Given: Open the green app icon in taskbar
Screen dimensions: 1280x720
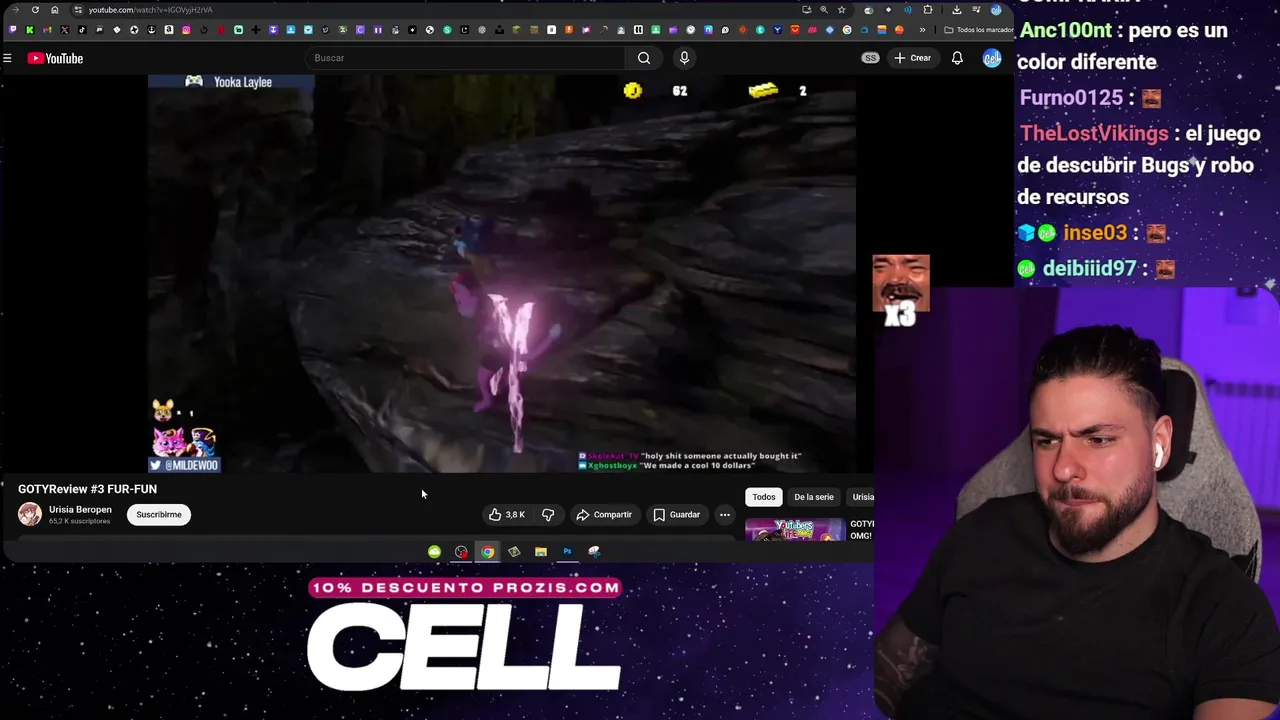Looking at the screenshot, I should pyautogui.click(x=434, y=552).
